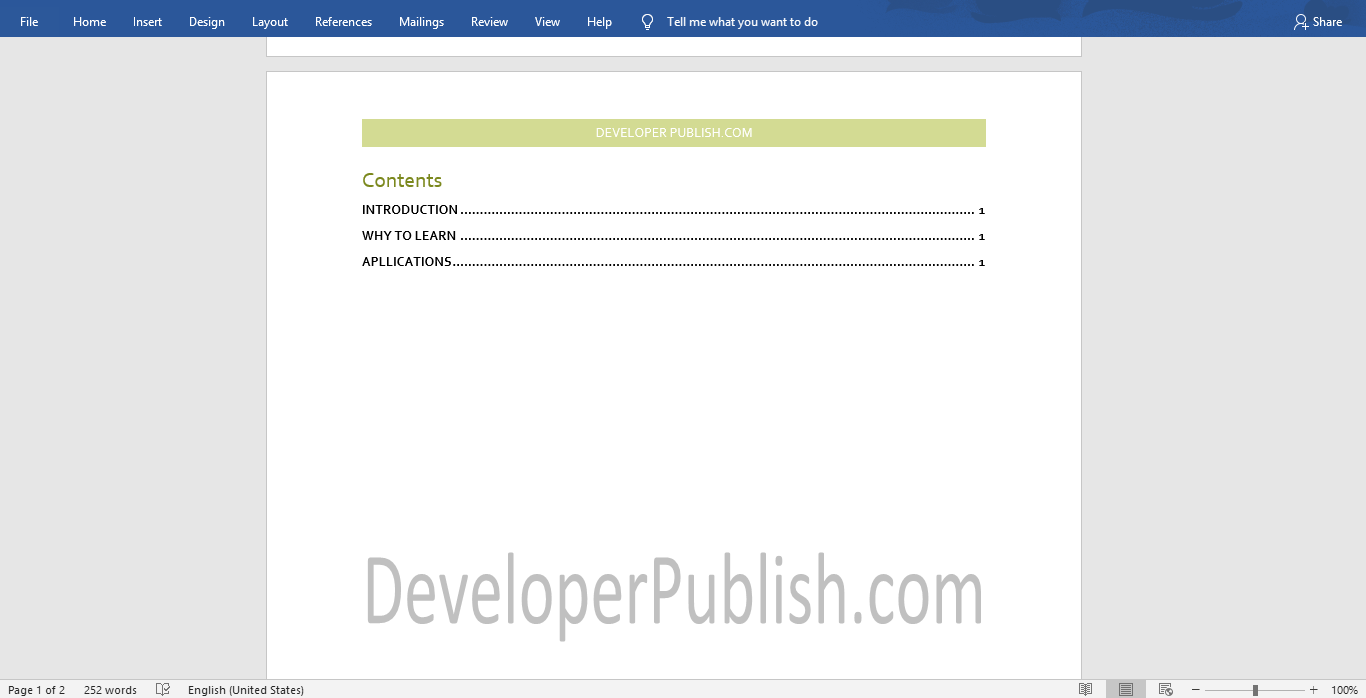
Task: Open the File menu
Action: click(x=28, y=20)
